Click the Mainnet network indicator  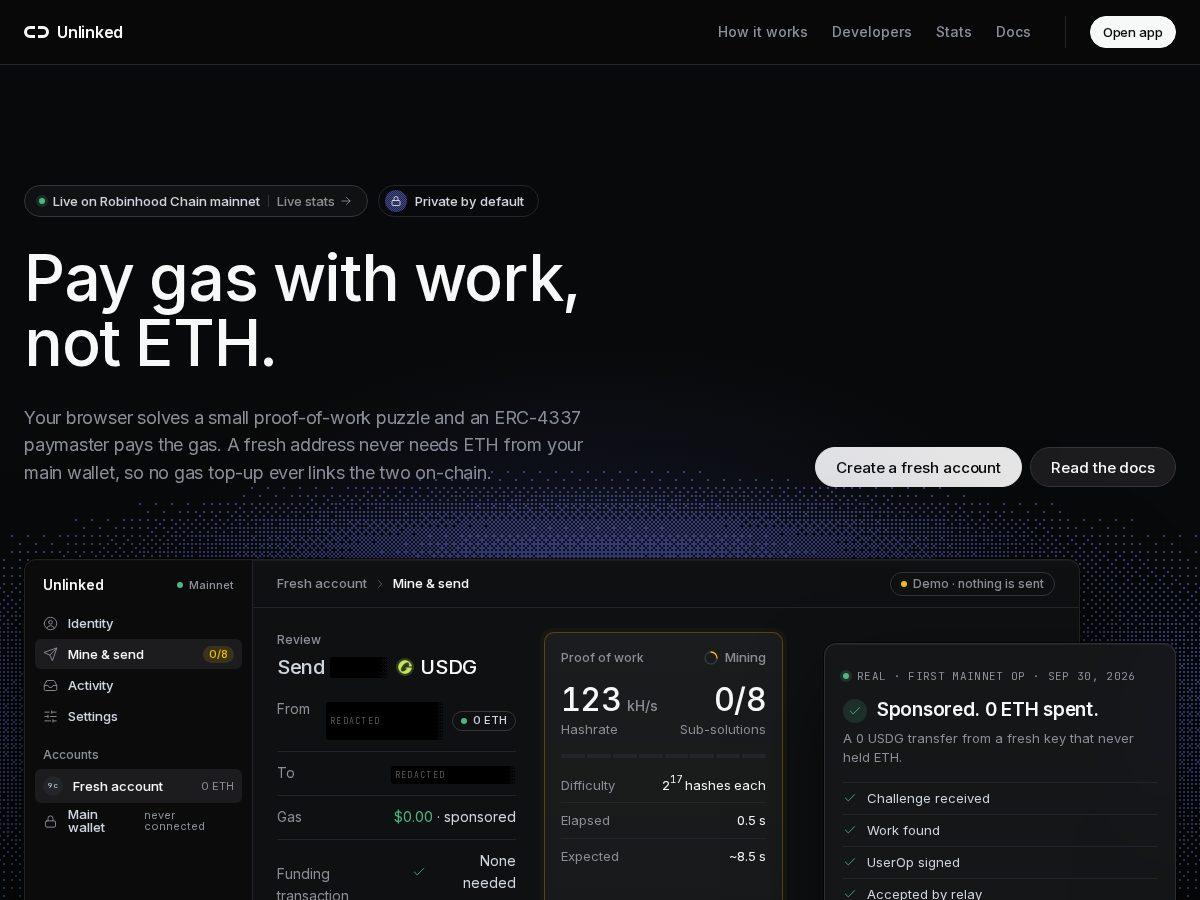[x=205, y=585]
